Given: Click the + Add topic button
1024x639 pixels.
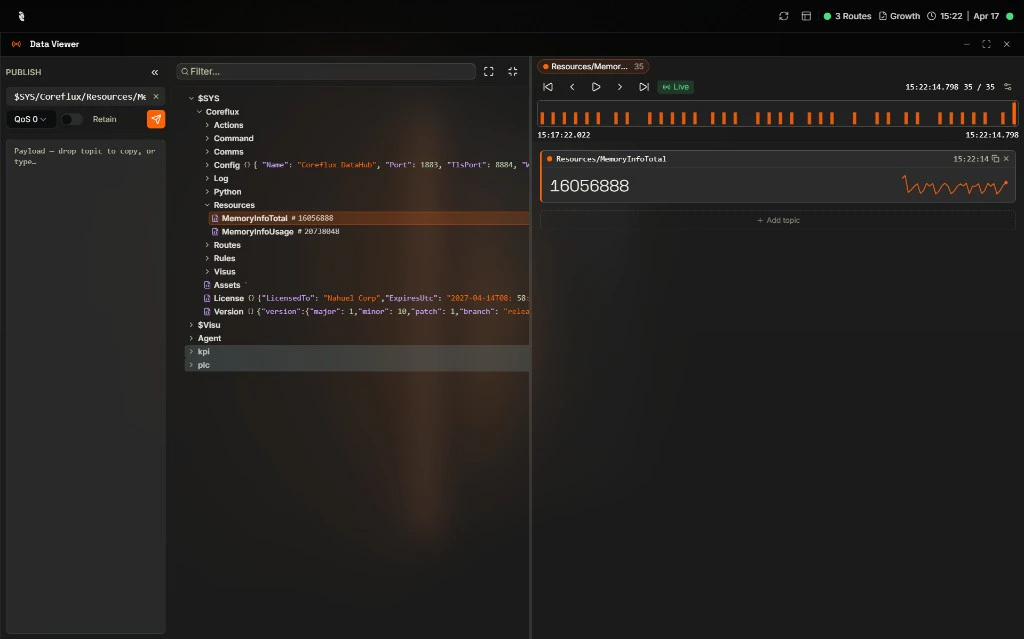Looking at the screenshot, I should pyautogui.click(x=778, y=220).
